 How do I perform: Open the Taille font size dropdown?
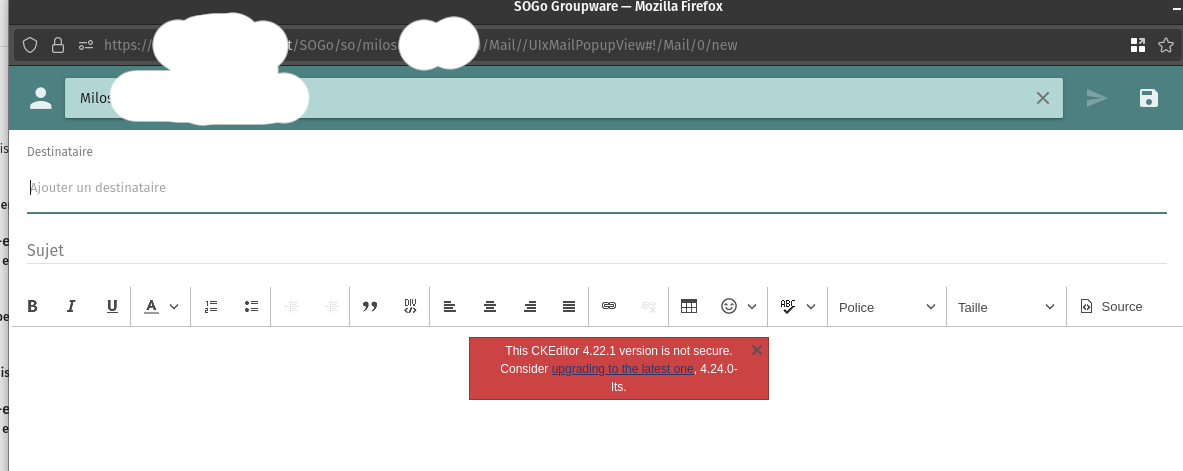(1006, 307)
